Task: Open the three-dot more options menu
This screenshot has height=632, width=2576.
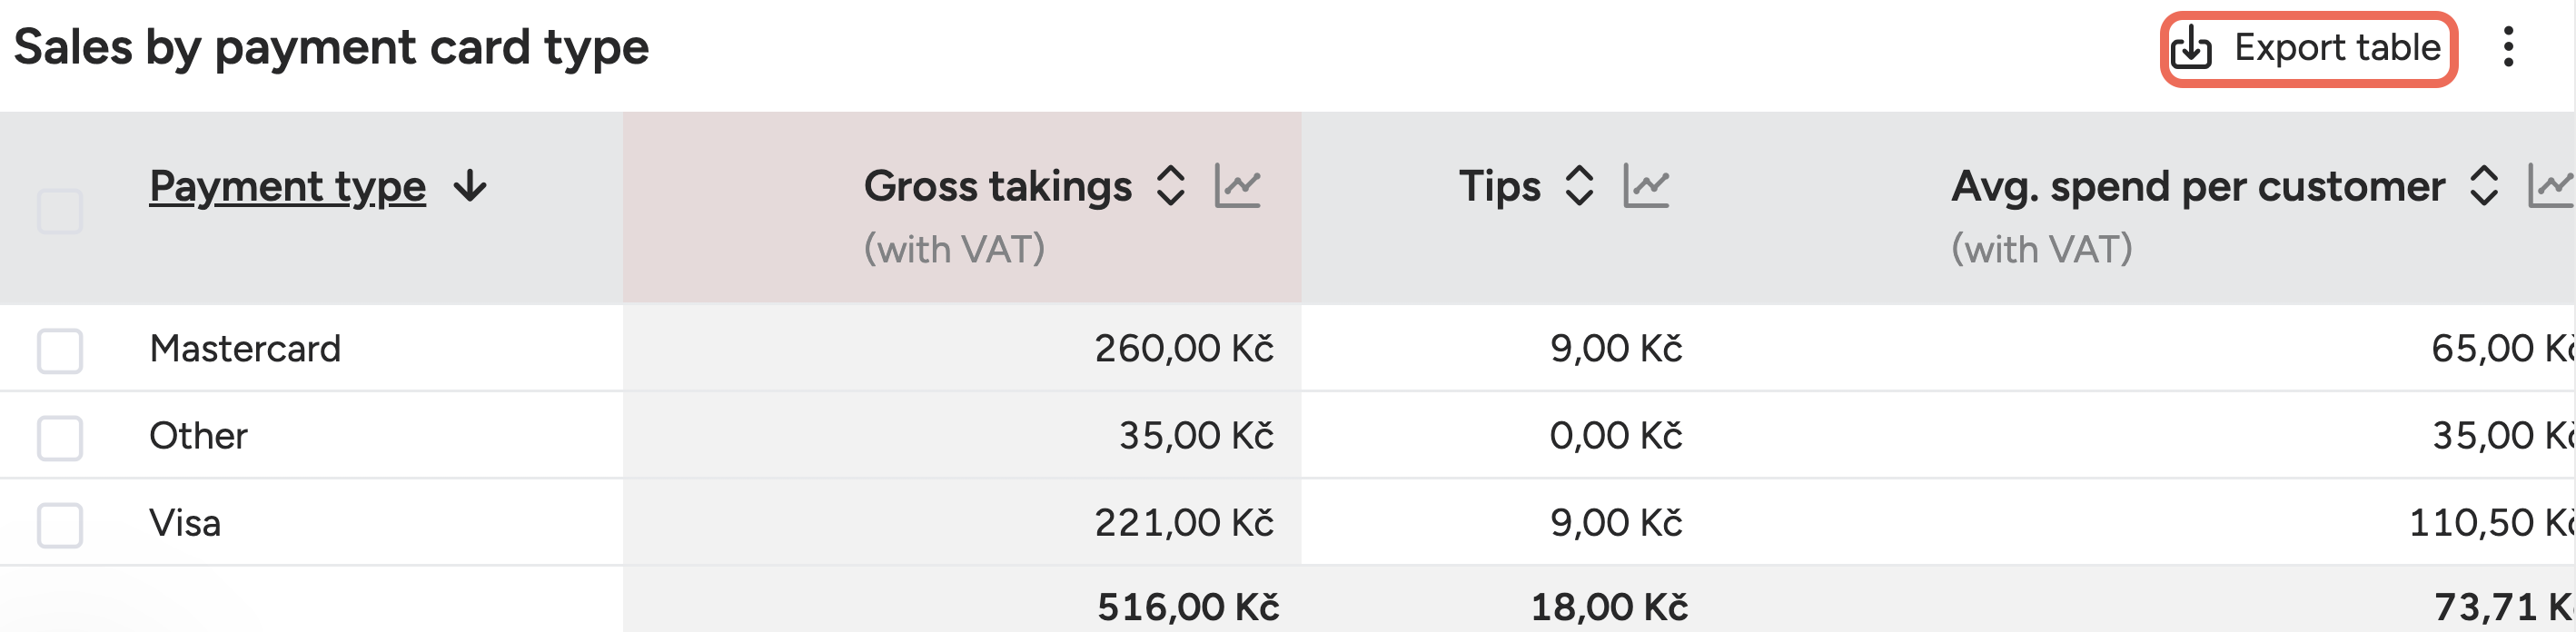Action: pyautogui.click(x=2508, y=47)
